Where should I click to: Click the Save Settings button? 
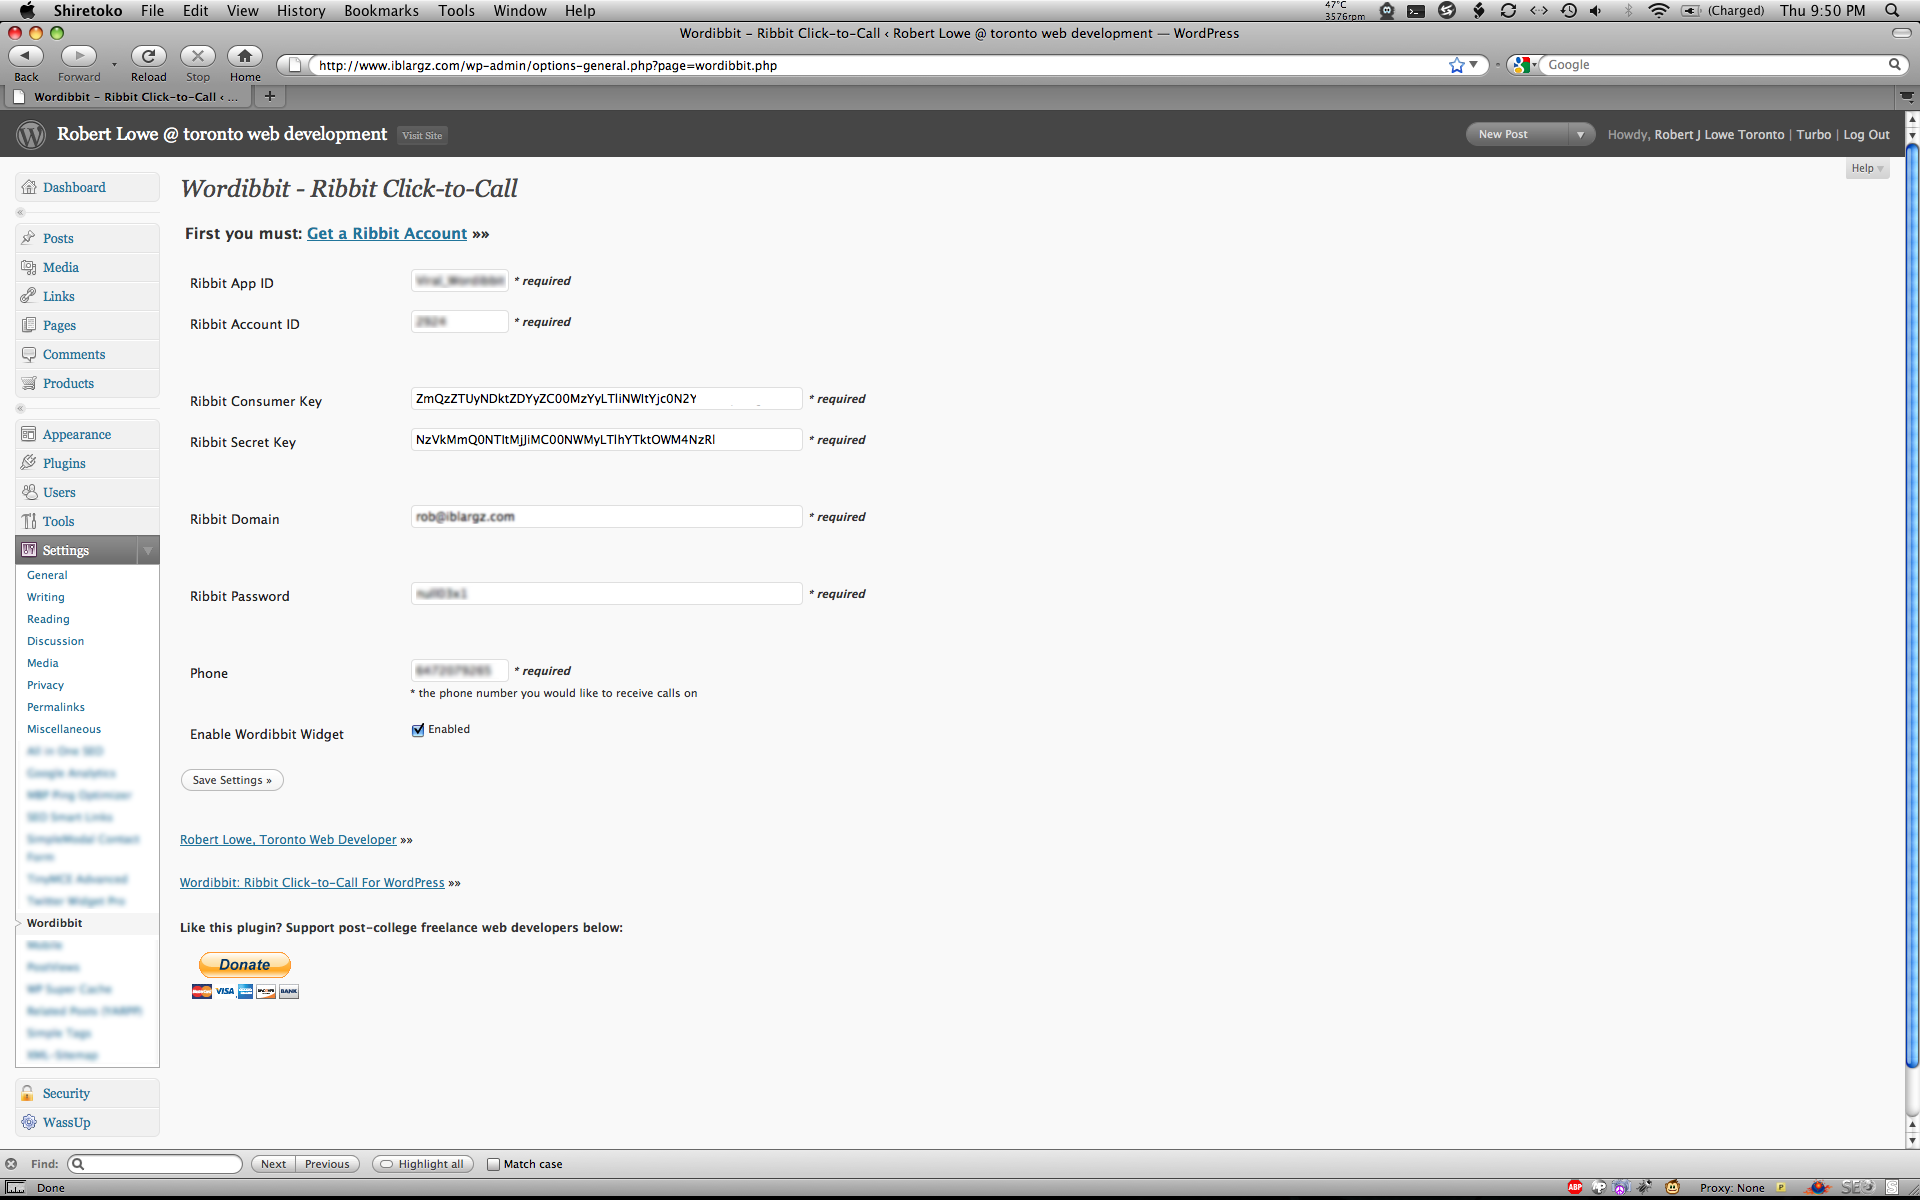(x=232, y=780)
